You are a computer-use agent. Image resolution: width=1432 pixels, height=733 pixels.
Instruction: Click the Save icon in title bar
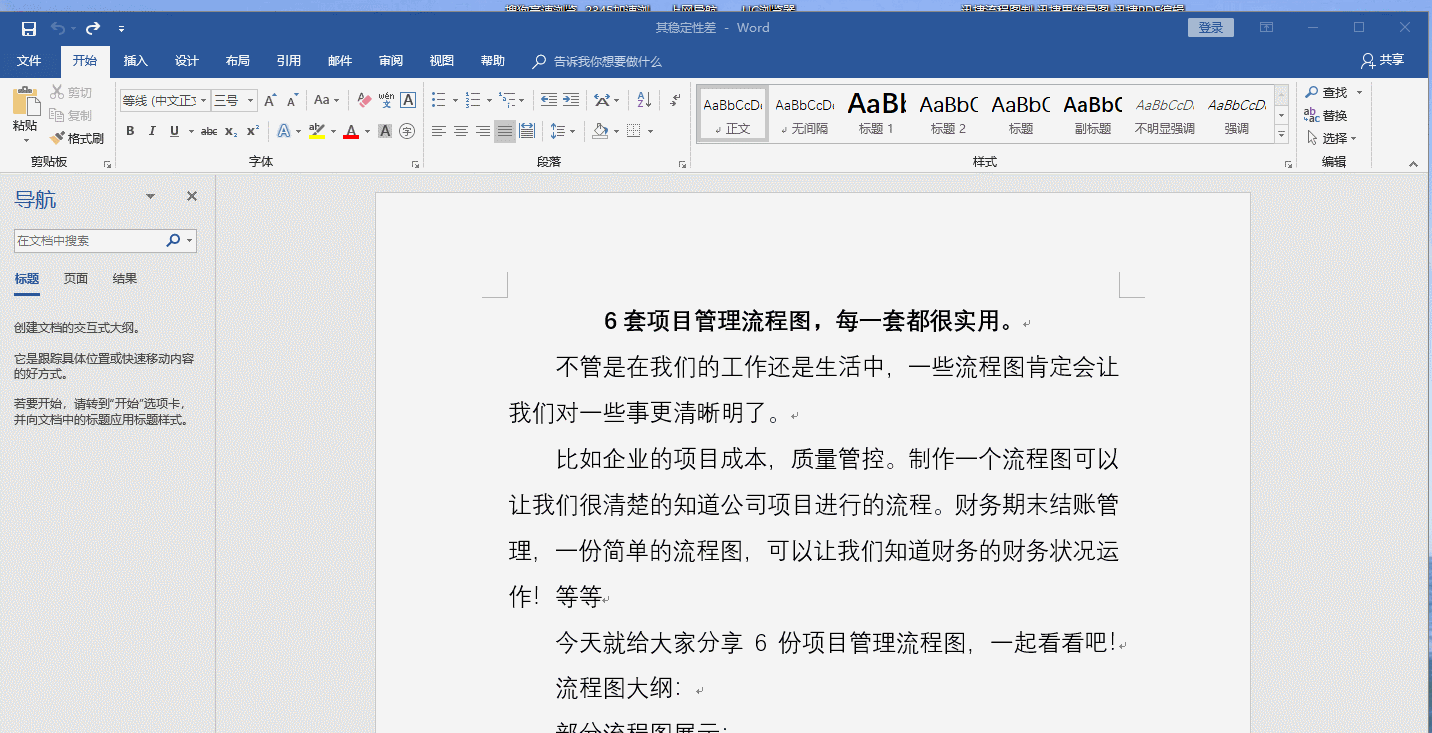pyautogui.click(x=29, y=28)
